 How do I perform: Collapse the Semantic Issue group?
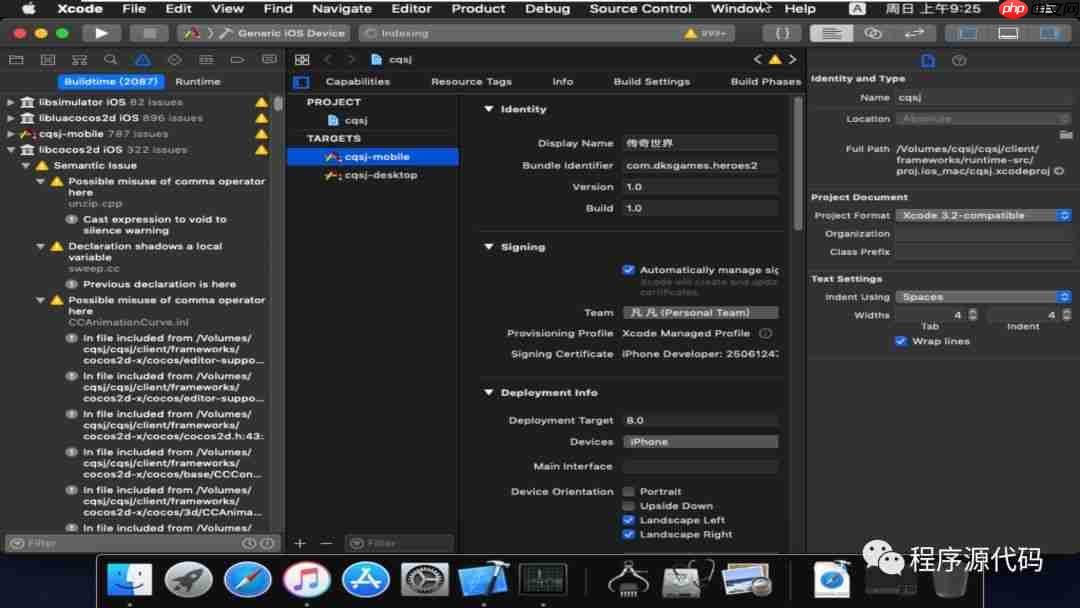pyautogui.click(x=25, y=165)
